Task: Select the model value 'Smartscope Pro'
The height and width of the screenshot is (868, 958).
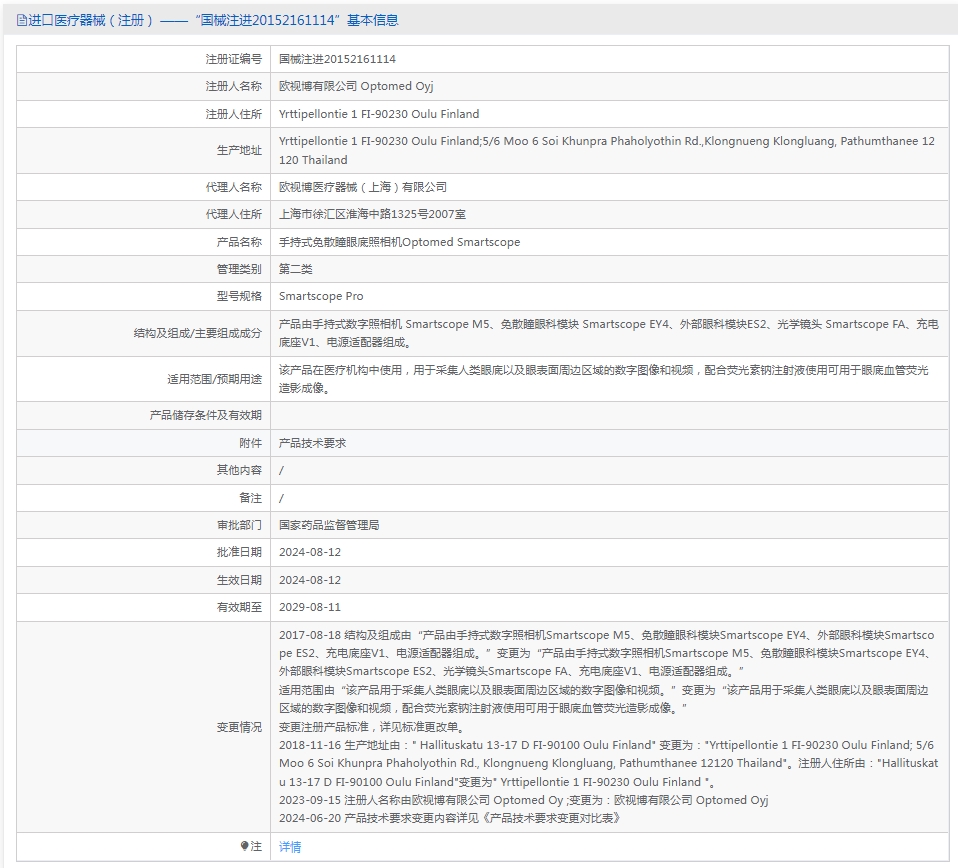Action: pos(321,296)
